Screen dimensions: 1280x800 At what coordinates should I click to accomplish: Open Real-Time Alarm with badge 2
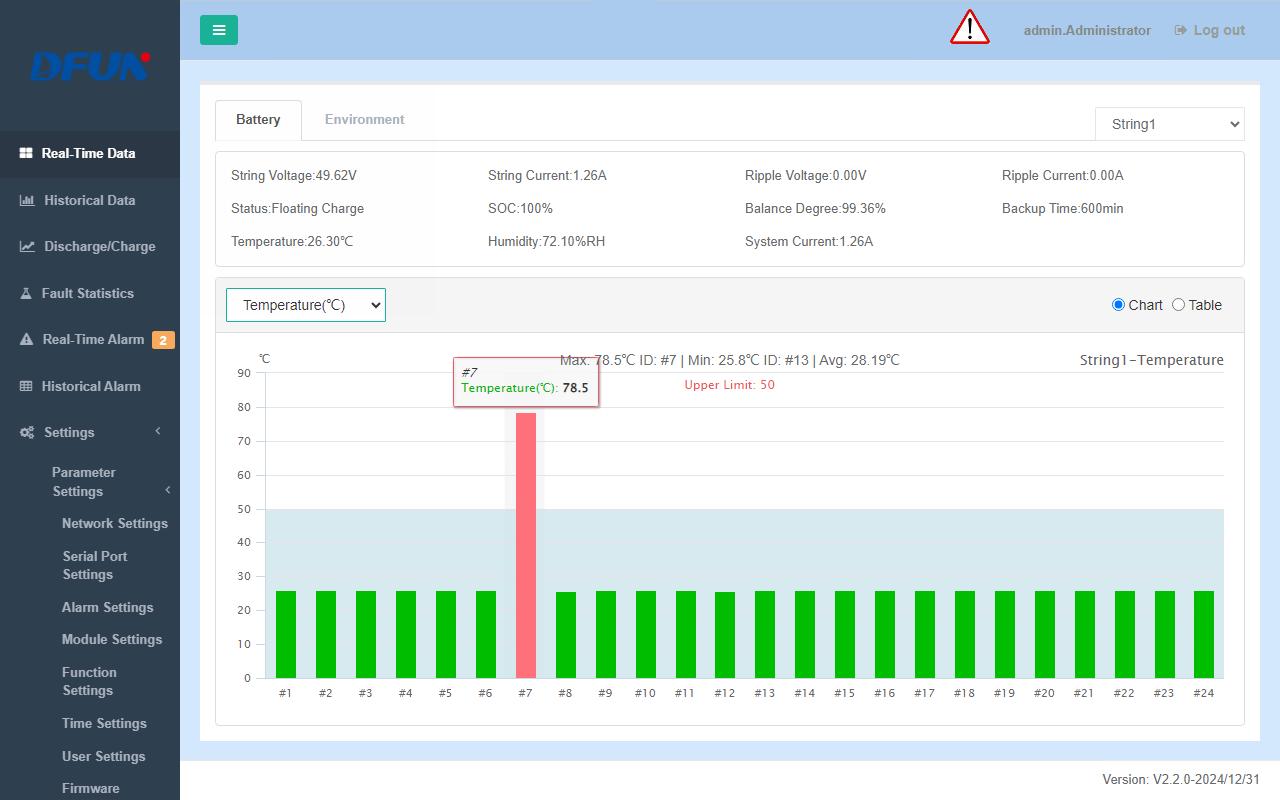click(93, 340)
